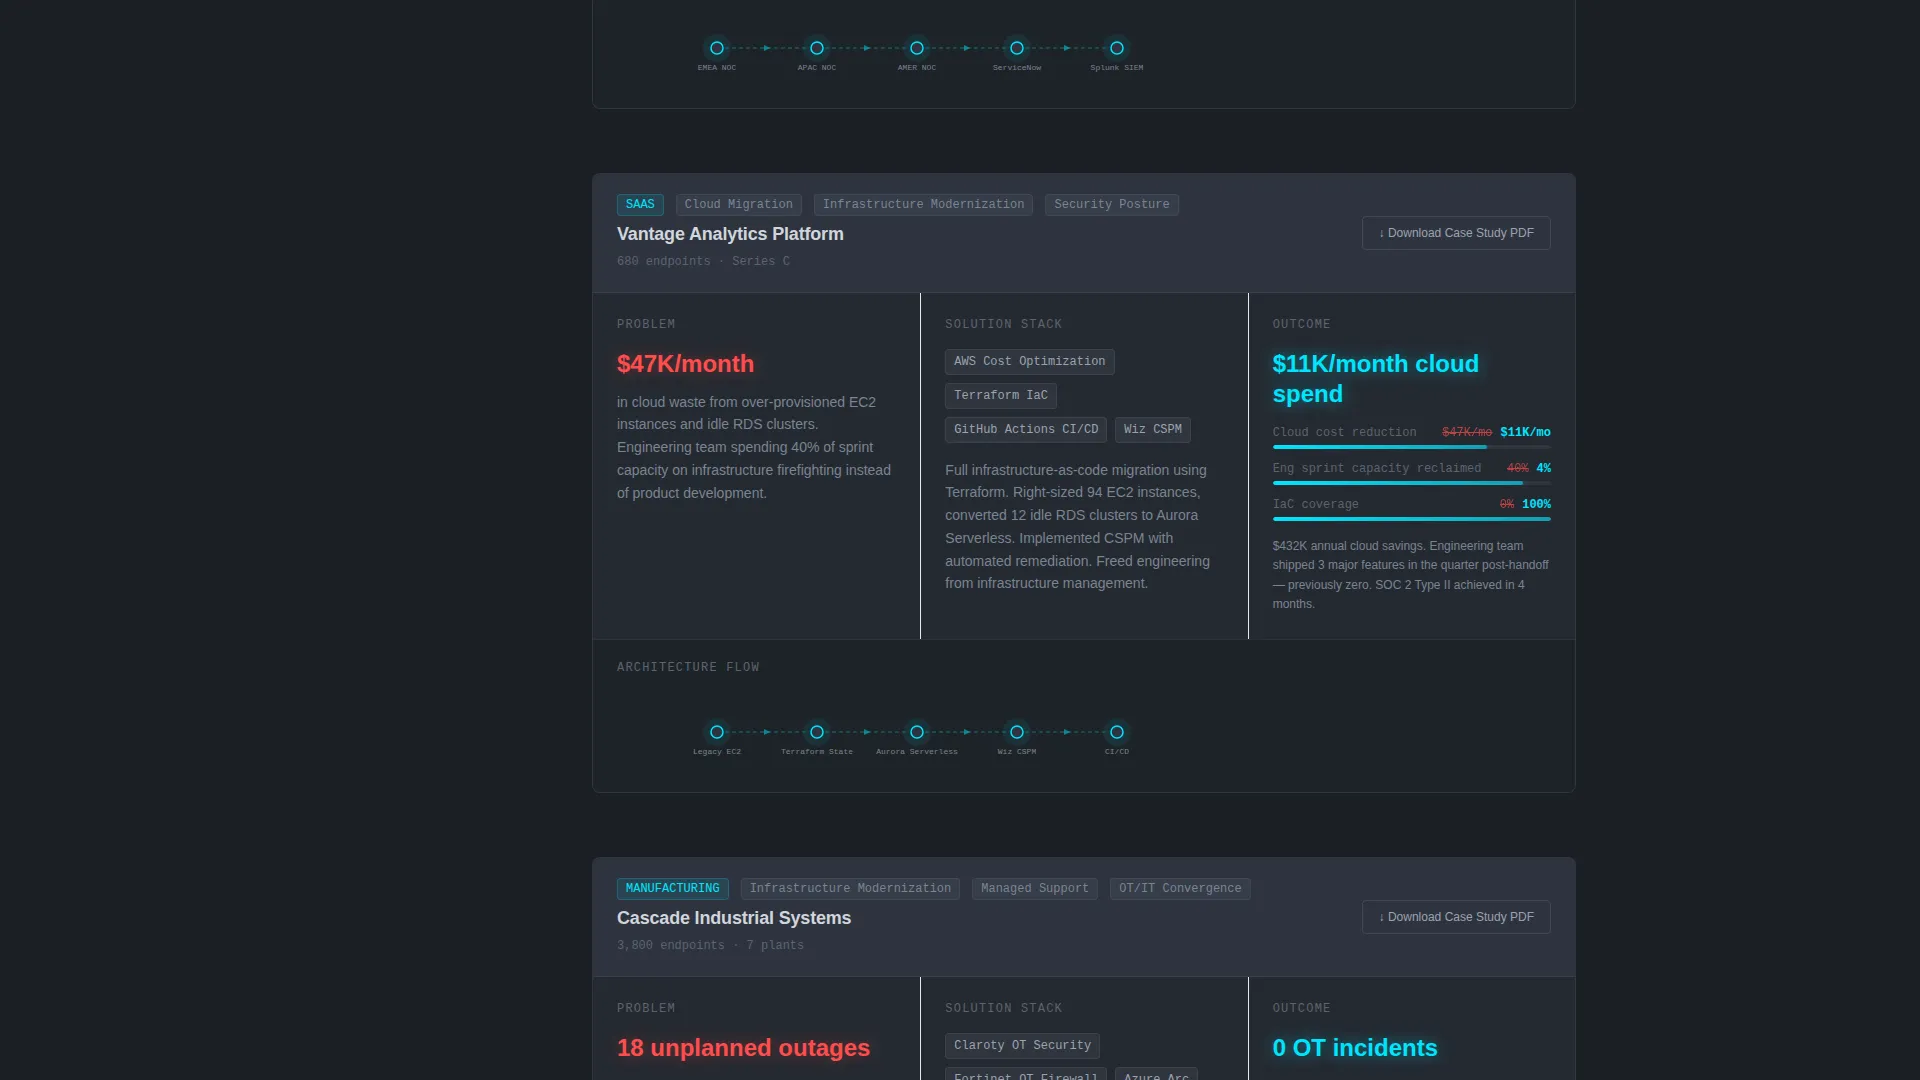
Task: Click the "3,800 endpoints · 7 plants" subtitle
Action: [710, 945]
